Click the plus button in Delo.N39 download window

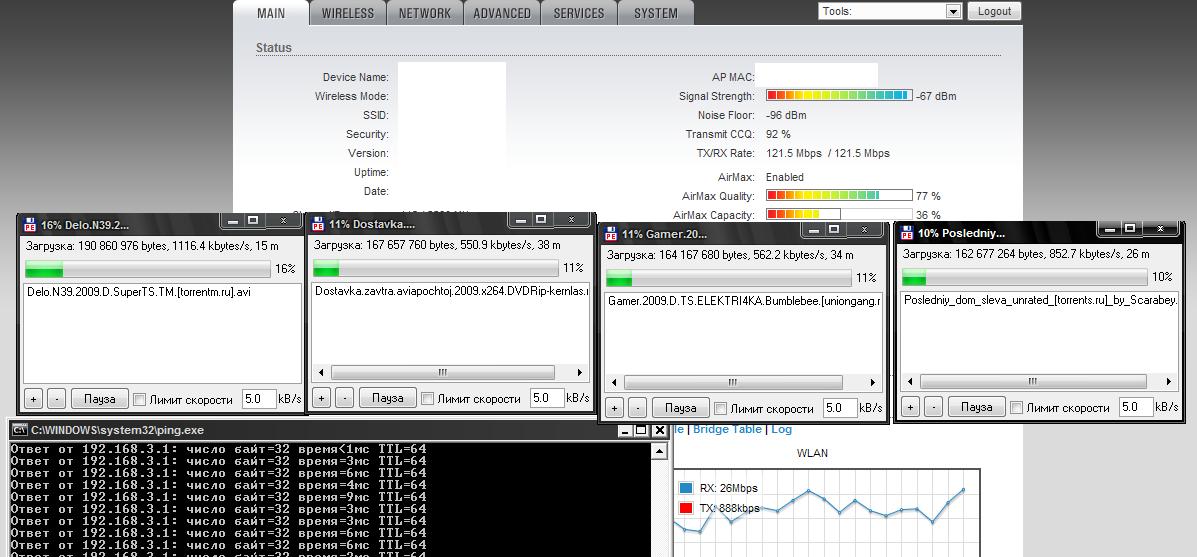[33, 399]
